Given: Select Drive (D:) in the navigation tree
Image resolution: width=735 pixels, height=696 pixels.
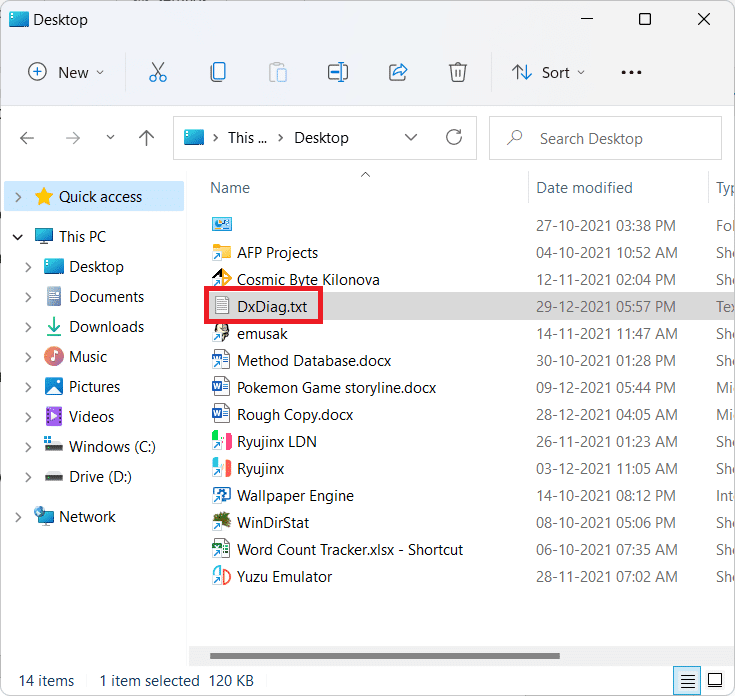Looking at the screenshot, I should click(100, 477).
